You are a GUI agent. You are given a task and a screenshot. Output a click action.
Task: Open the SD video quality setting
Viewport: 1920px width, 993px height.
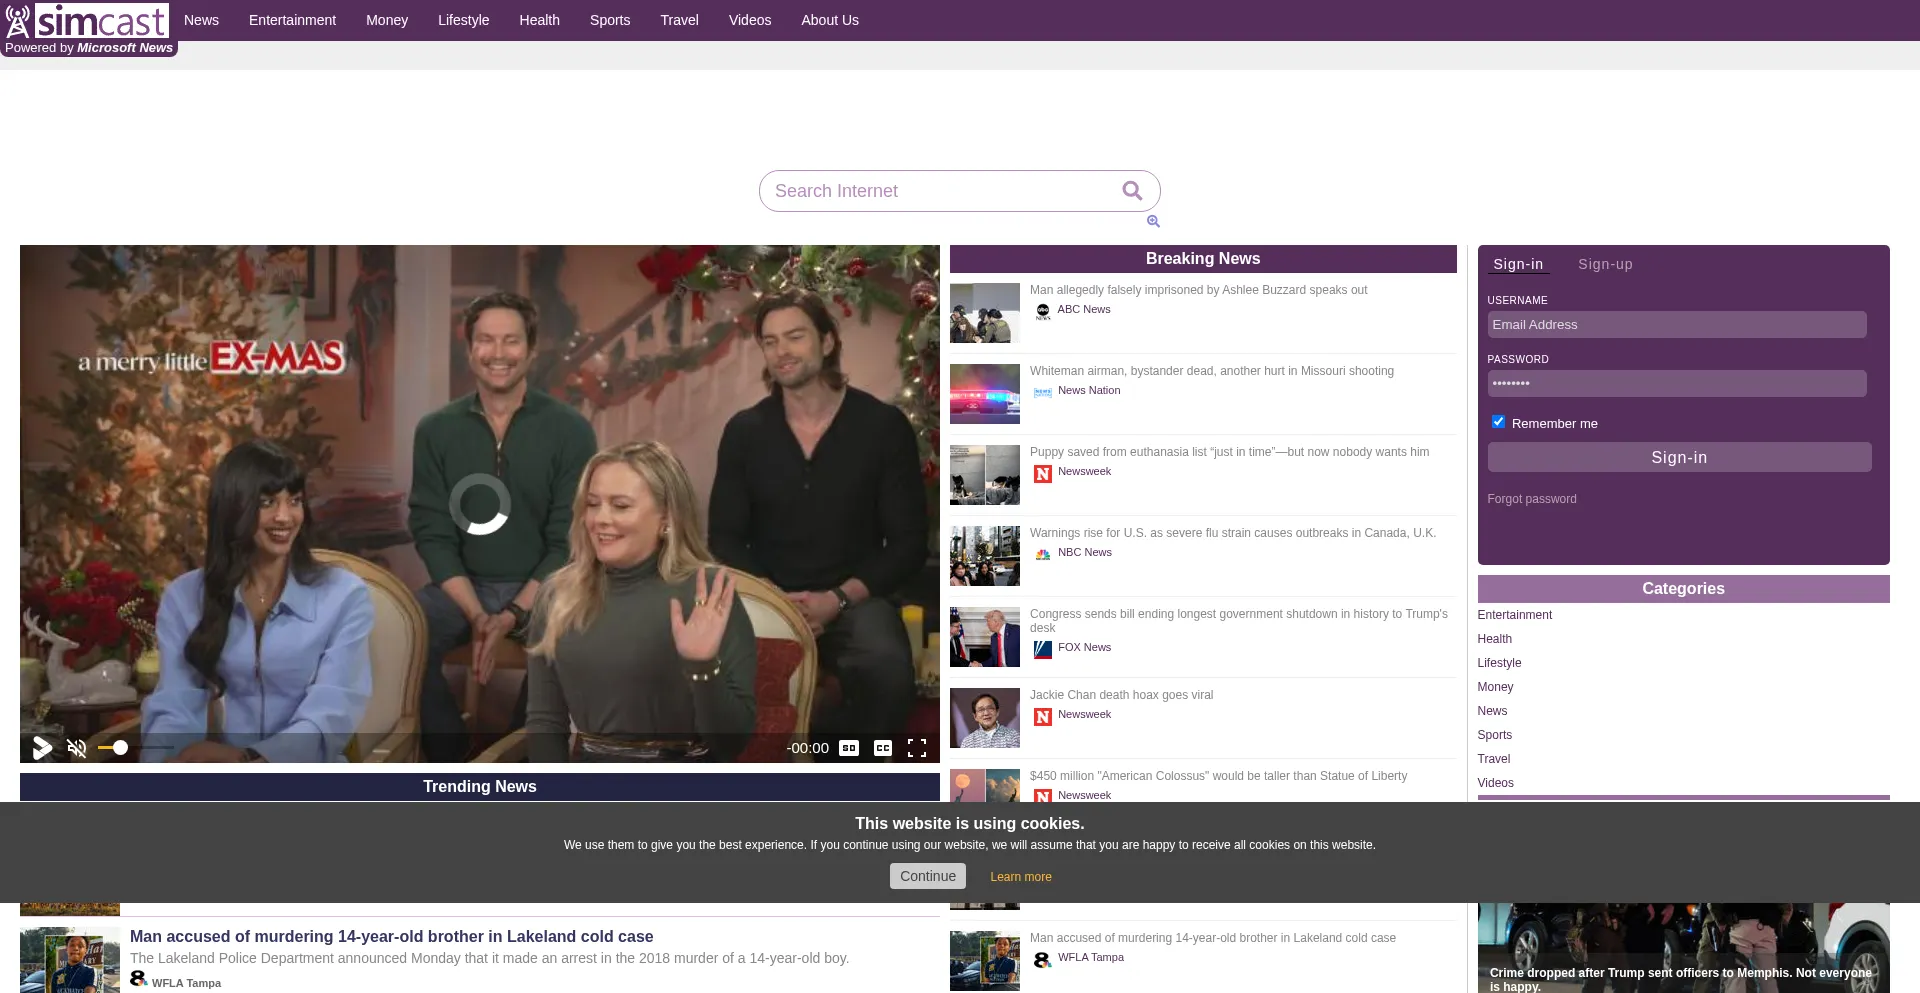849,748
